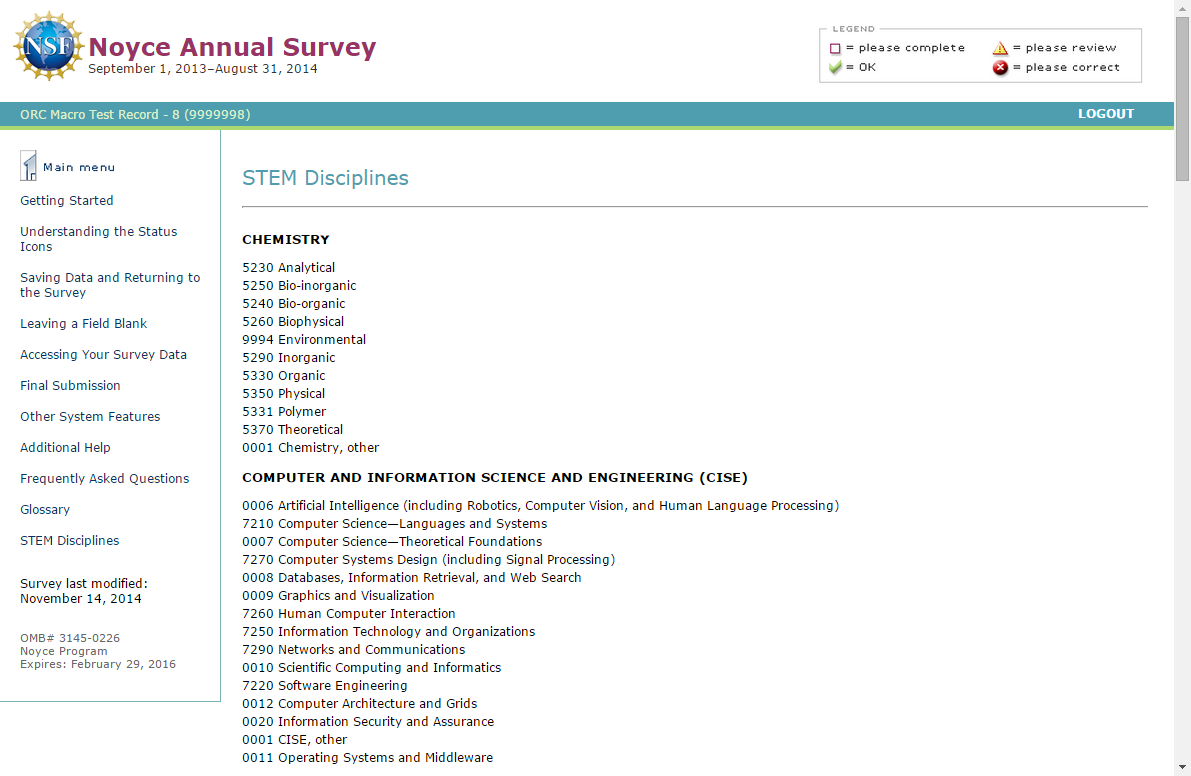Viewport: 1191px width, 776px height.
Task: View Other System Features
Action: [x=90, y=417]
